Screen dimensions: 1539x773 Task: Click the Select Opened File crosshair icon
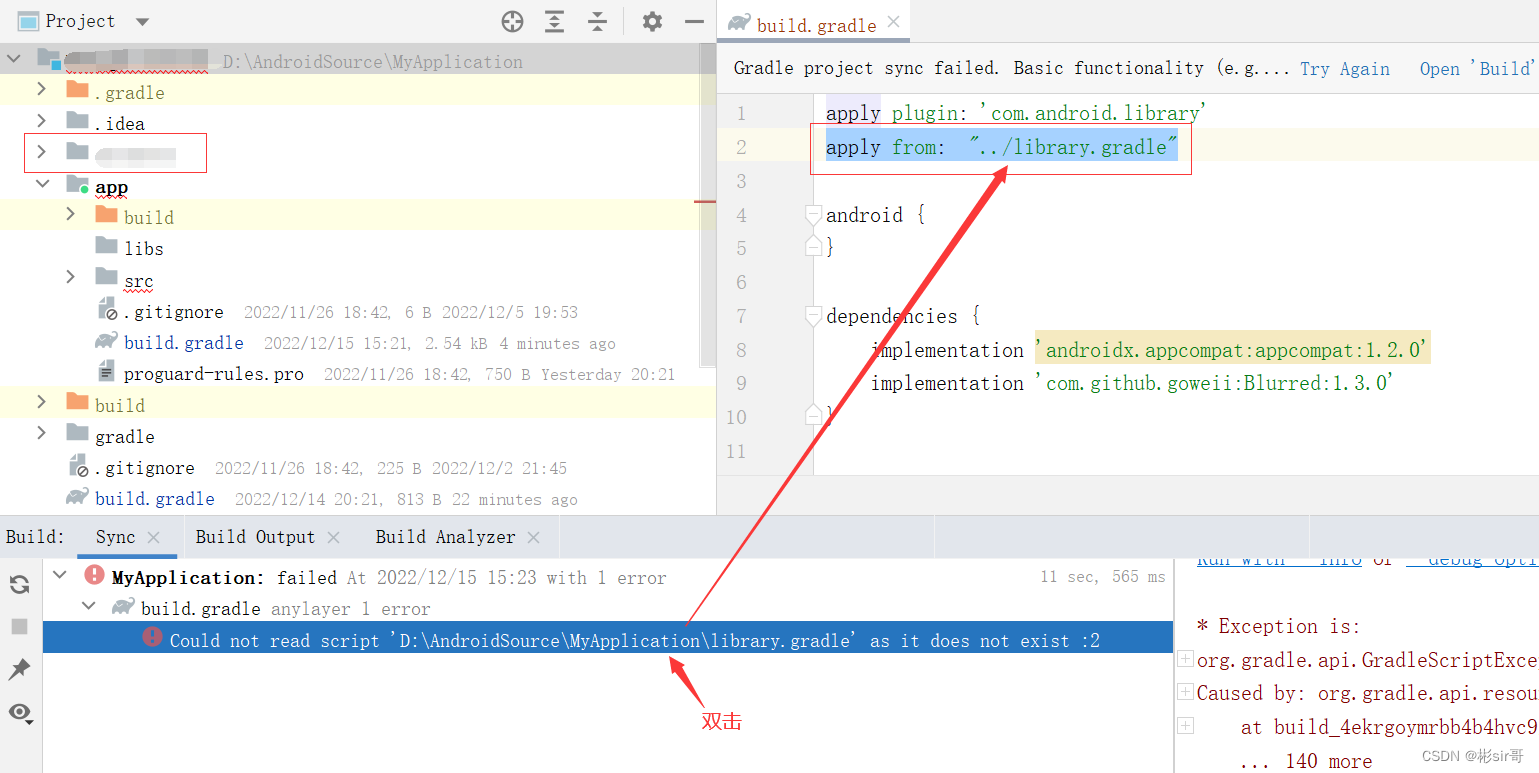pyautogui.click(x=512, y=20)
